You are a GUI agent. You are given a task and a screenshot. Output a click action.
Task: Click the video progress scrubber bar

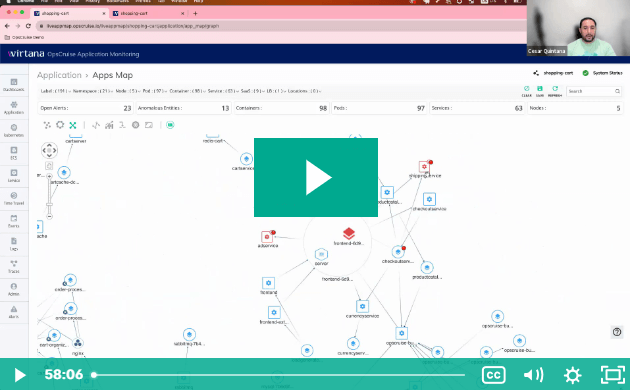click(279, 375)
